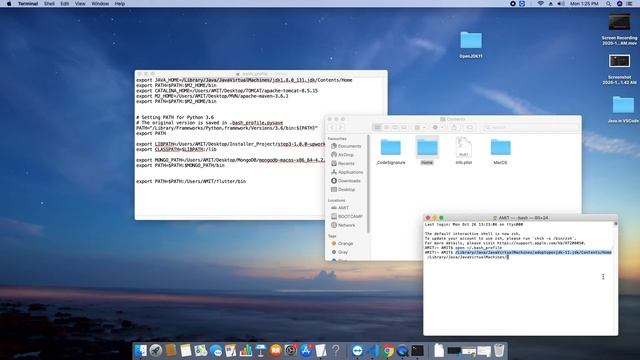Launch Keynote from the Dock
640x360 pixels.
pos(260,351)
